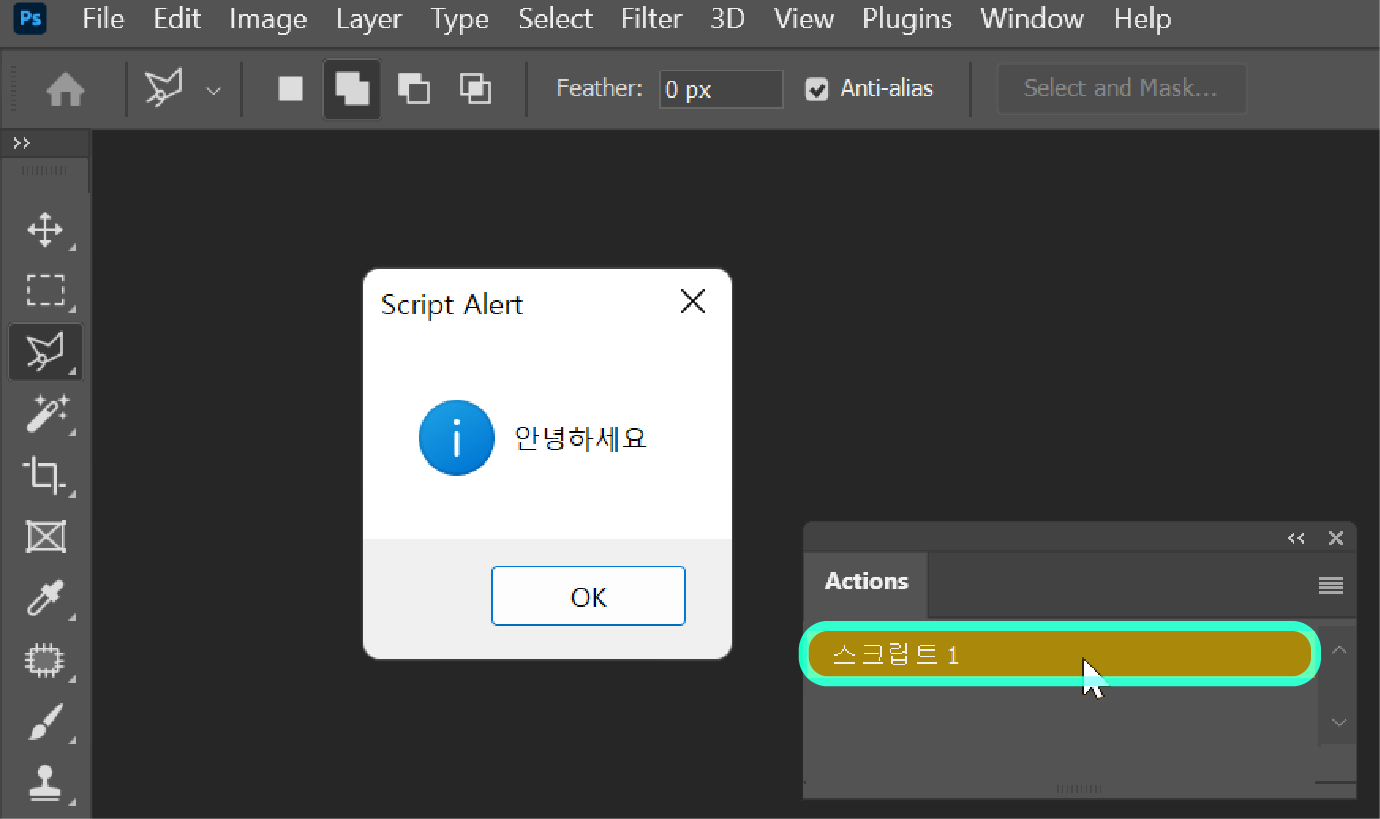Run the 스크립트 1 action button
Image resolution: width=1380 pixels, height=819 pixels.
coord(1059,654)
